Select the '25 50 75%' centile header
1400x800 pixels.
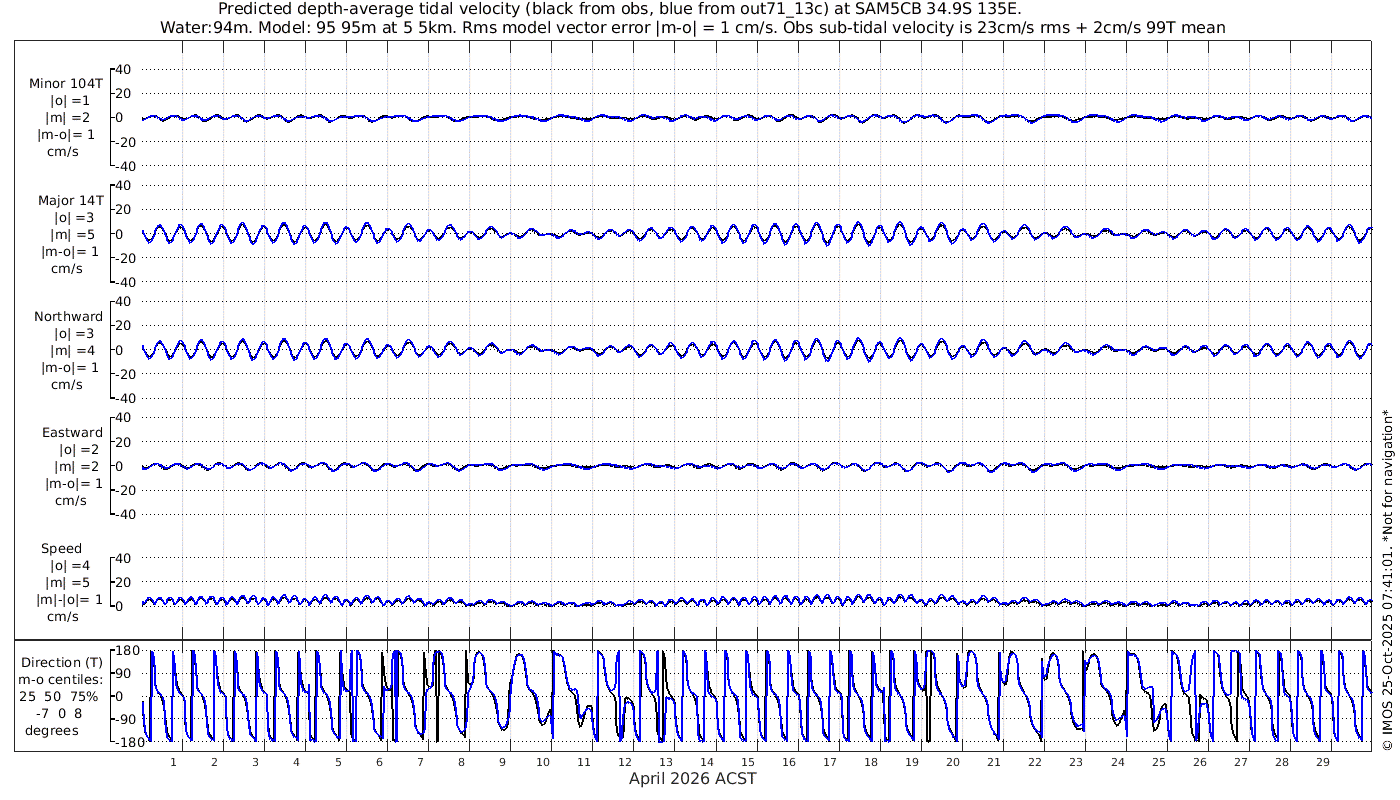pyautogui.click(x=61, y=697)
